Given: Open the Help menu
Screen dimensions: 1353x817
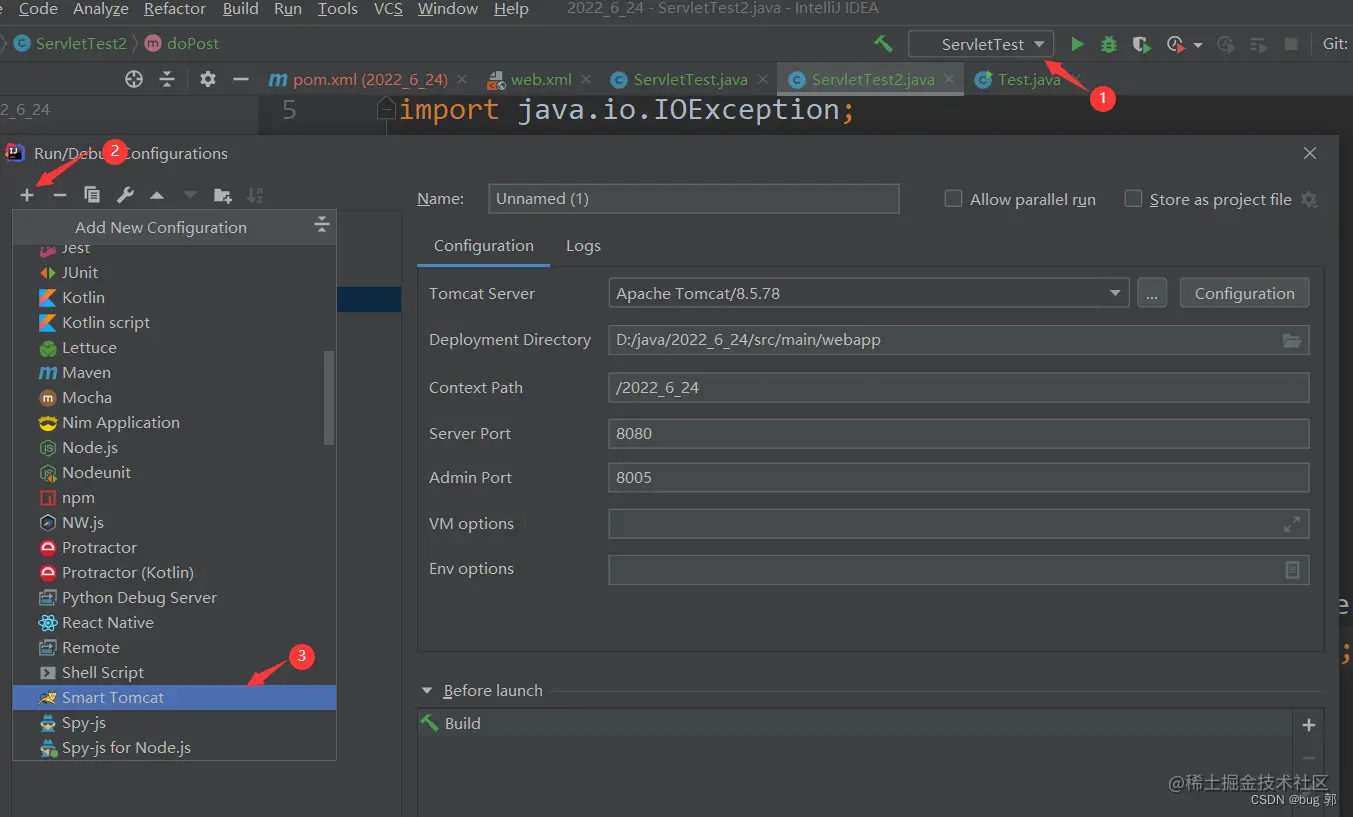Looking at the screenshot, I should [511, 9].
